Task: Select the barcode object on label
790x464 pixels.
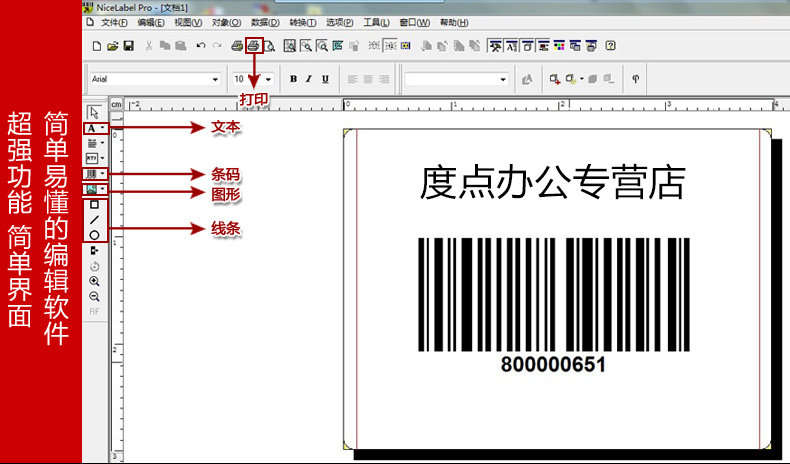Action: (554, 295)
